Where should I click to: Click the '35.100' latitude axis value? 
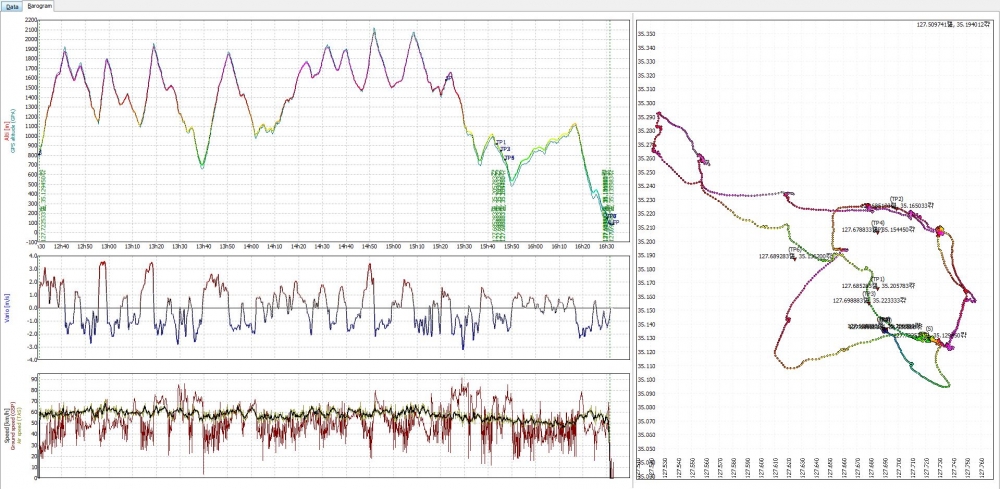pyautogui.click(x=646, y=380)
